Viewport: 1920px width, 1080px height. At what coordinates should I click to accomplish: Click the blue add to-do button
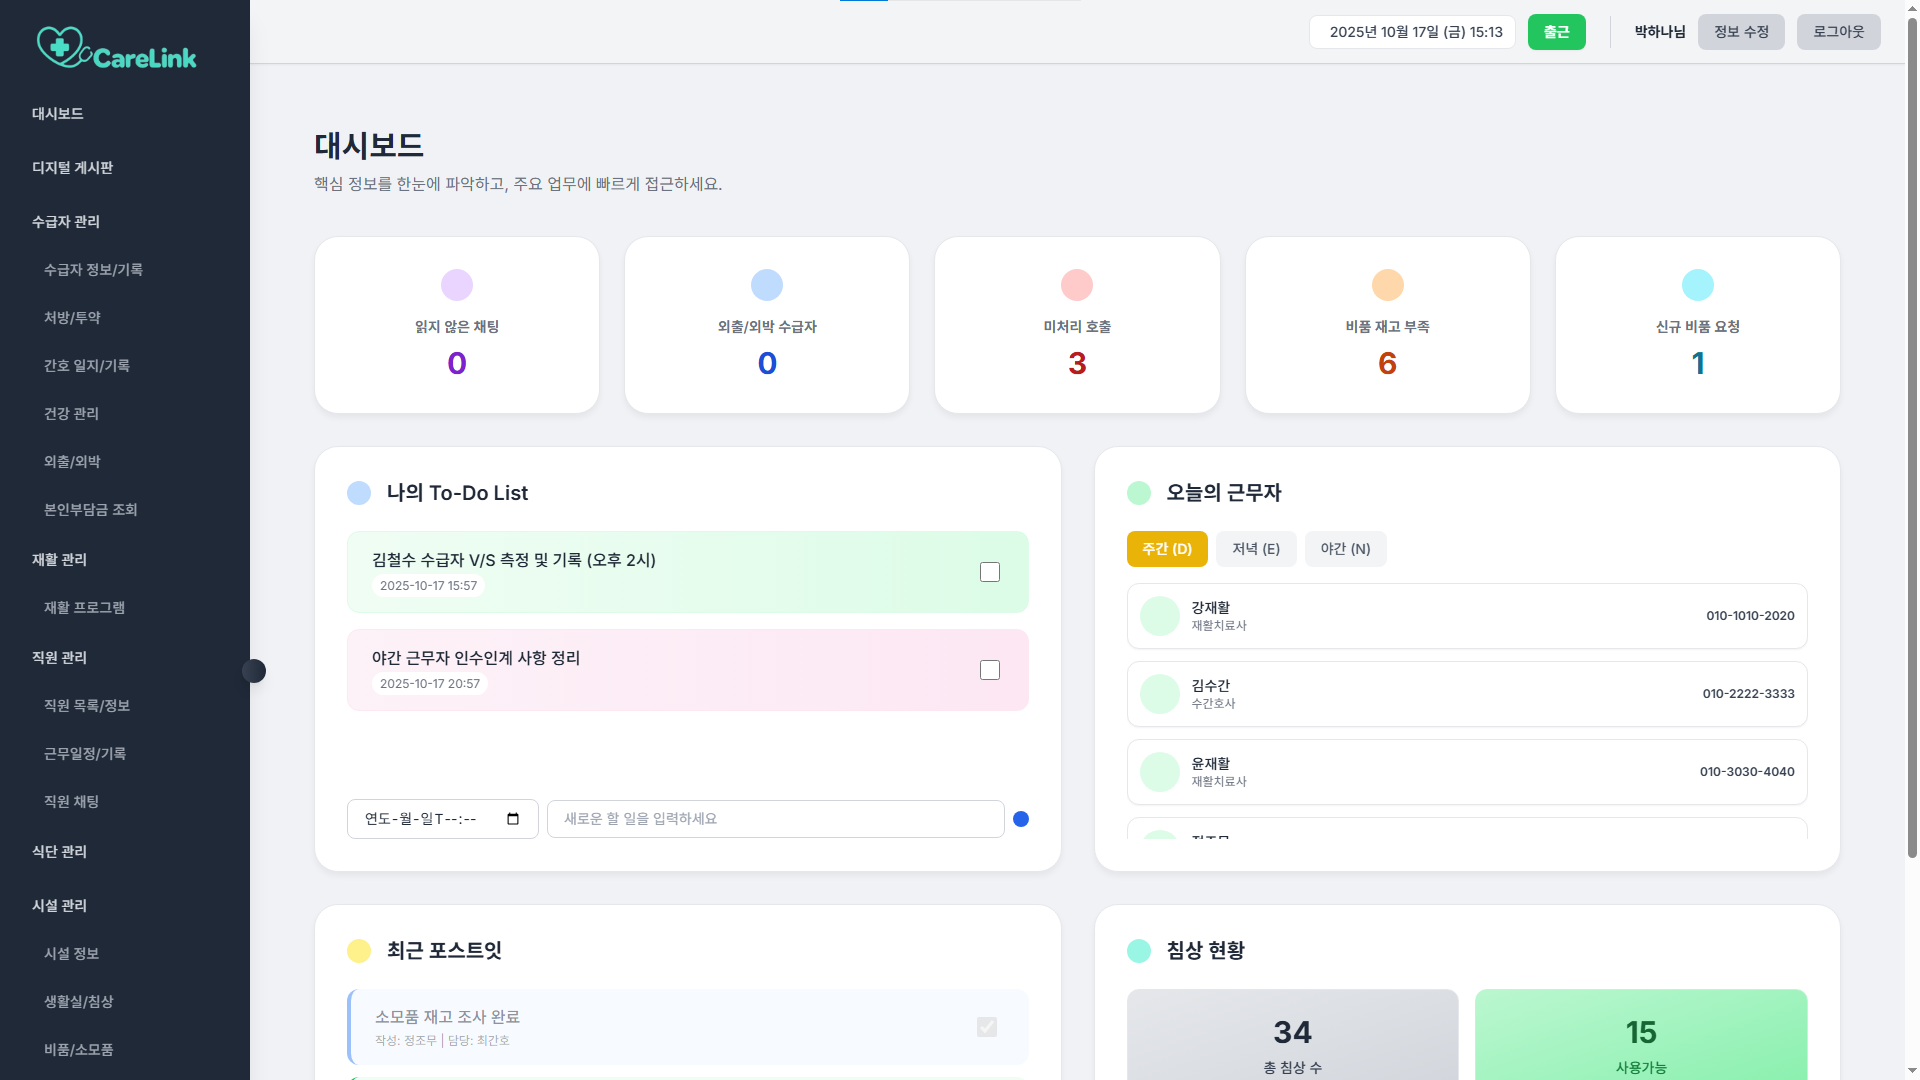tap(1021, 819)
